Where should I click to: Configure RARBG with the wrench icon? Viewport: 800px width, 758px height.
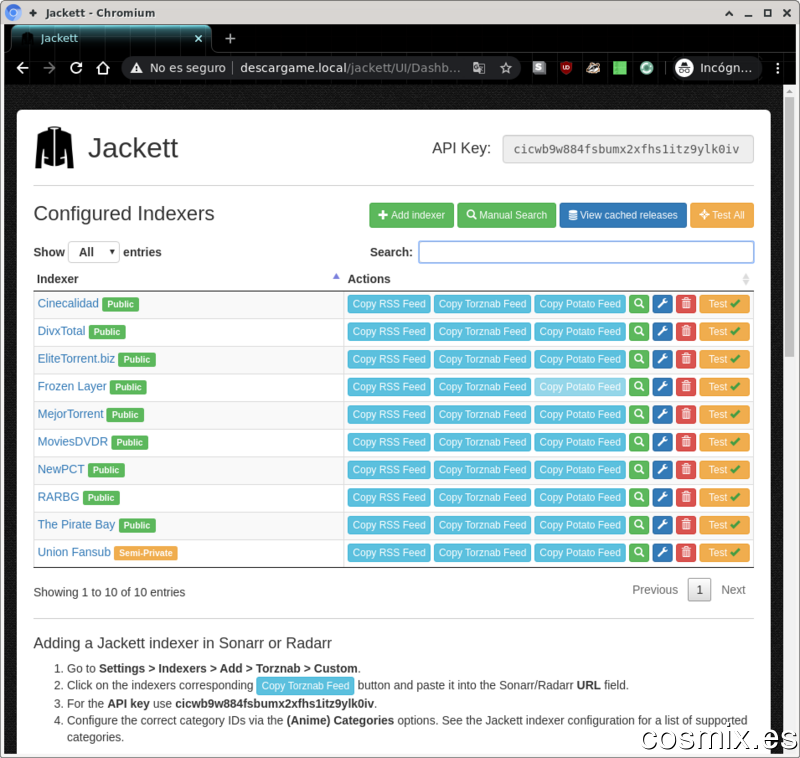click(x=662, y=497)
